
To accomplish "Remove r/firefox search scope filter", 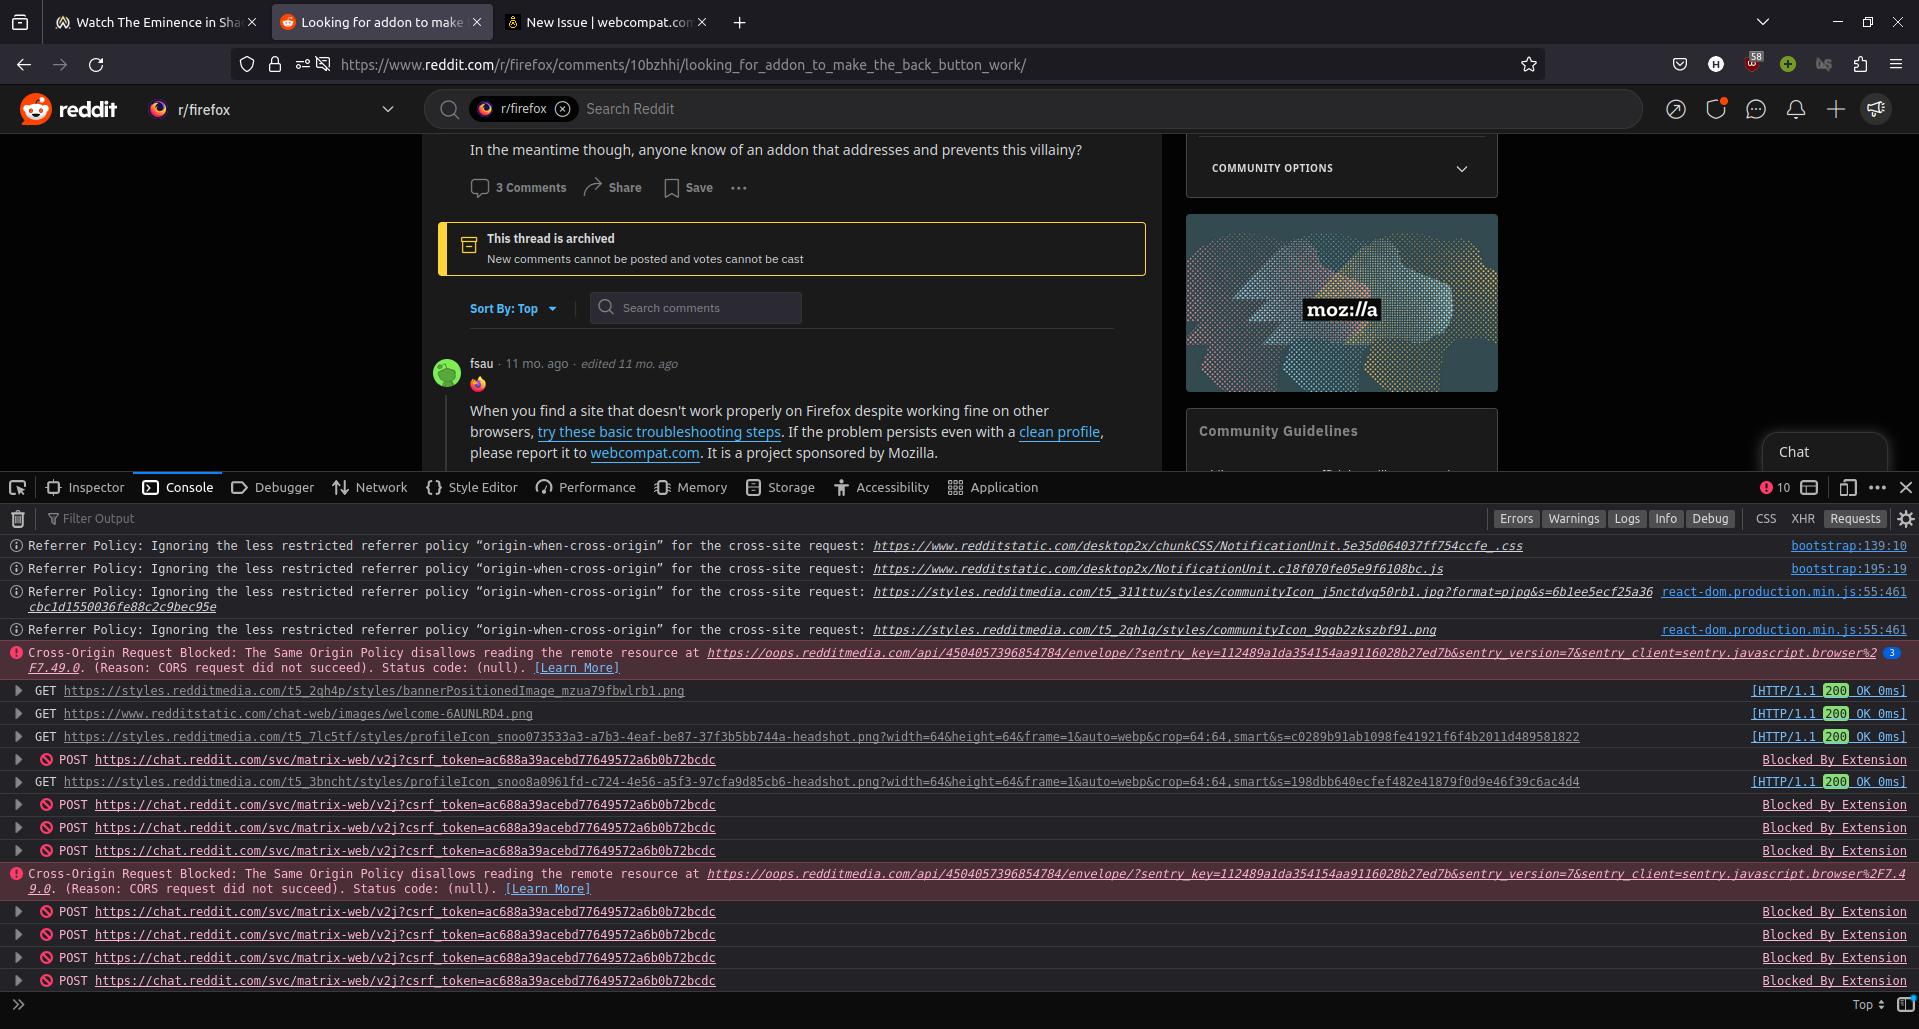I will (x=563, y=109).
